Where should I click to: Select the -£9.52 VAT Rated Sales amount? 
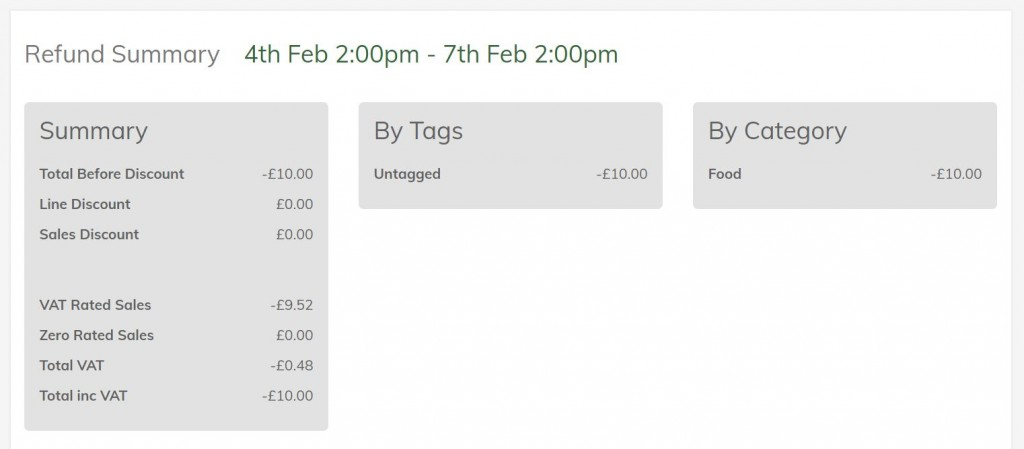[x=291, y=305]
